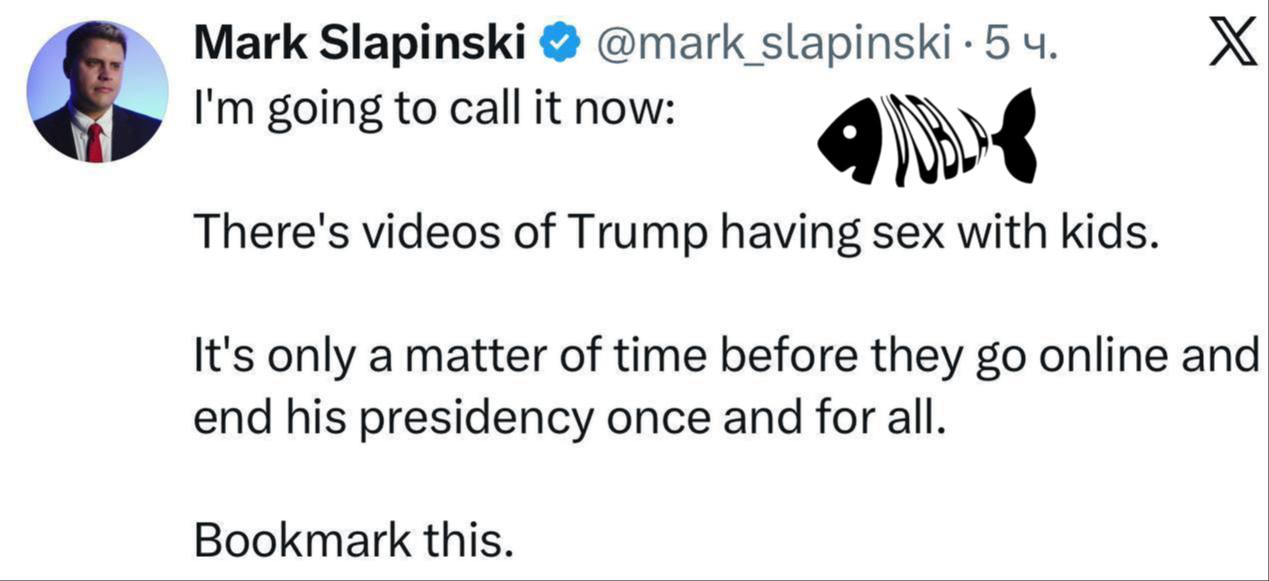Image resolution: width=1269 pixels, height=581 pixels.
Task: Open the @mark_slapinski handle link
Action: pyautogui.click(x=773, y=42)
